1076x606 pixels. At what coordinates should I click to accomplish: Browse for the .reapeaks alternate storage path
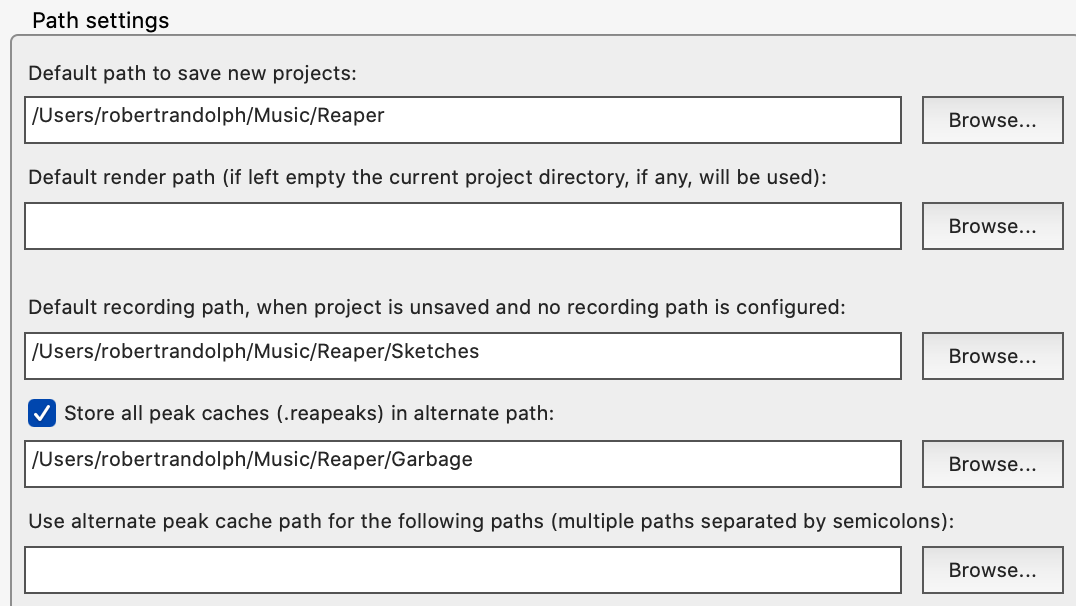pos(992,464)
